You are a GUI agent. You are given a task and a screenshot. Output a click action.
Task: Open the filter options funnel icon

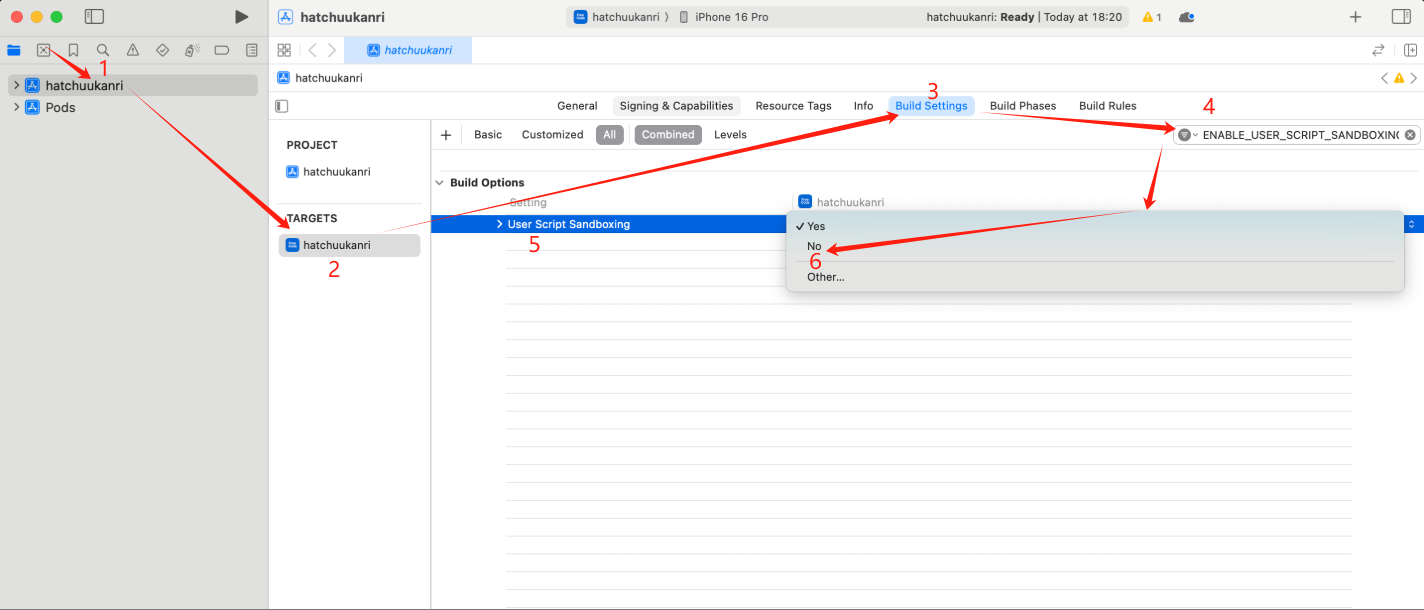point(1187,135)
